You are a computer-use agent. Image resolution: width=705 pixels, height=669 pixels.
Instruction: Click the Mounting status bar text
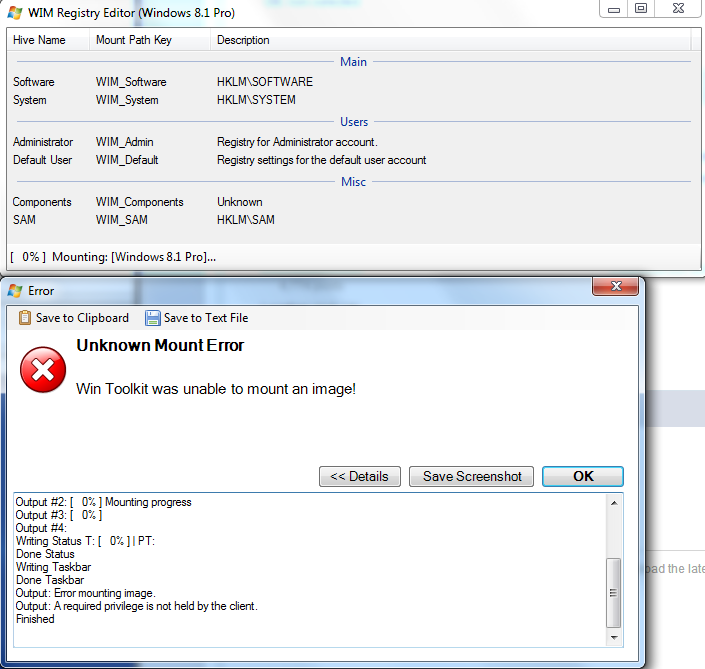pos(113,257)
